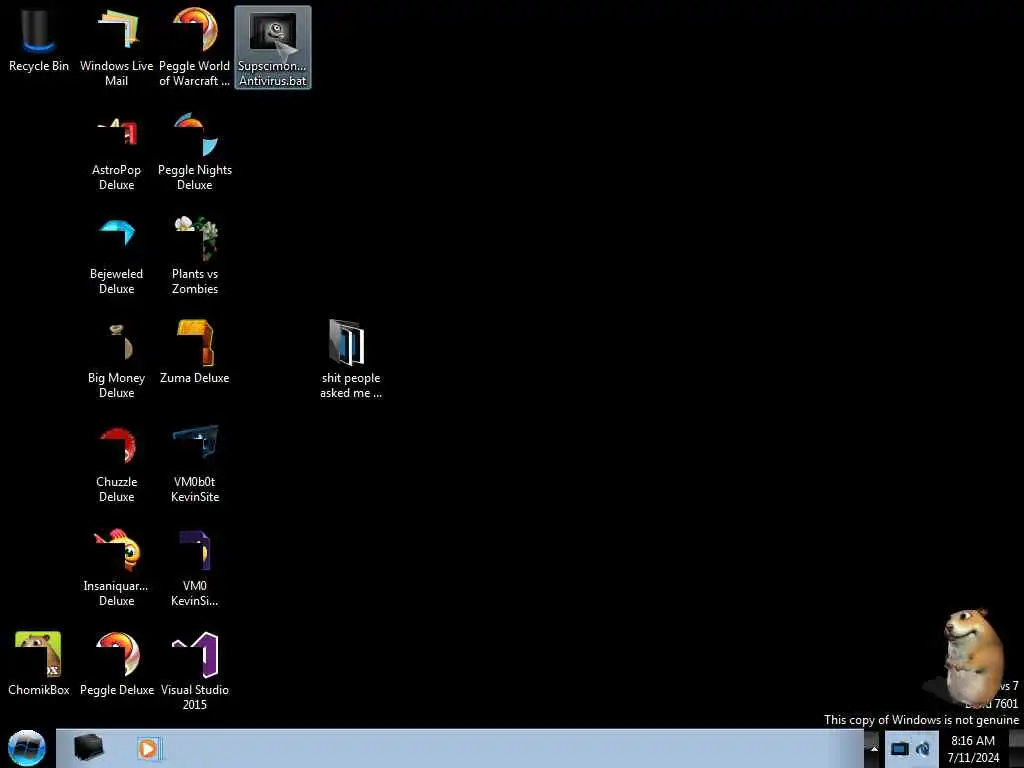Open Windows Live Mail shortcut
The width and height of the screenshot is (1024, 768).
pos(116,47)
